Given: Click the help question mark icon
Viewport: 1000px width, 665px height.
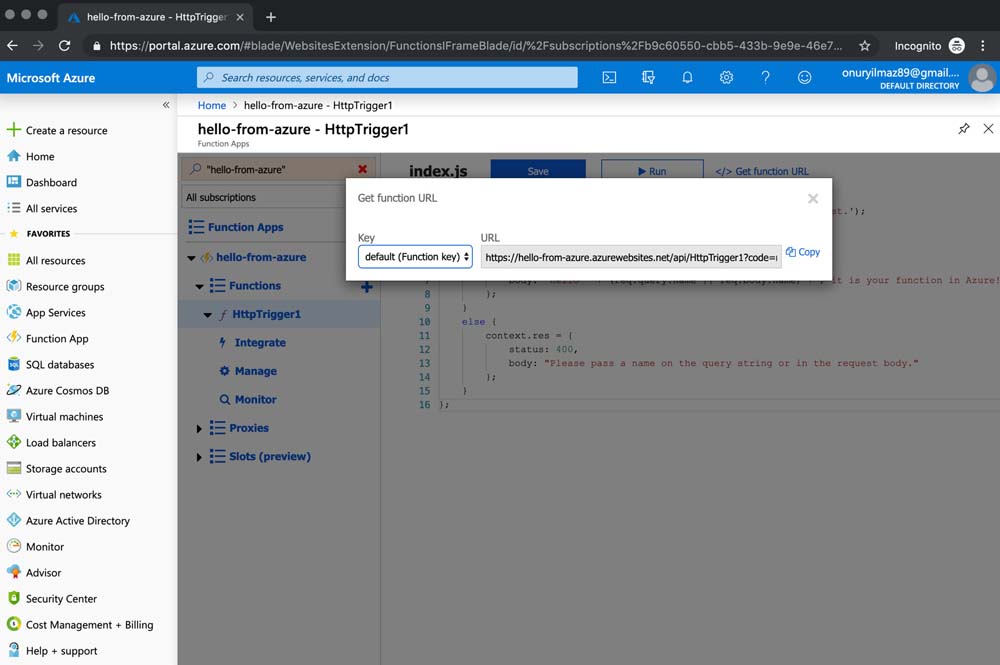Looking at the screenshot, I should click(x=765, y=77).
